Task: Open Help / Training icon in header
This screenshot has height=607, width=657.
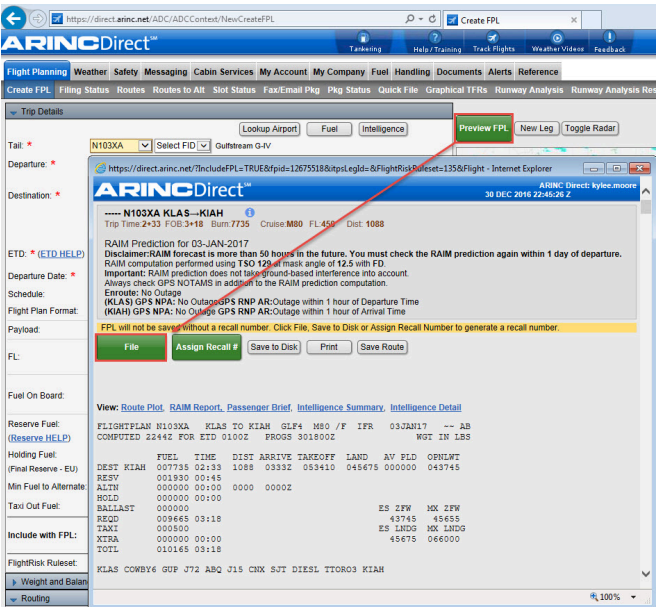Action: 437,42
